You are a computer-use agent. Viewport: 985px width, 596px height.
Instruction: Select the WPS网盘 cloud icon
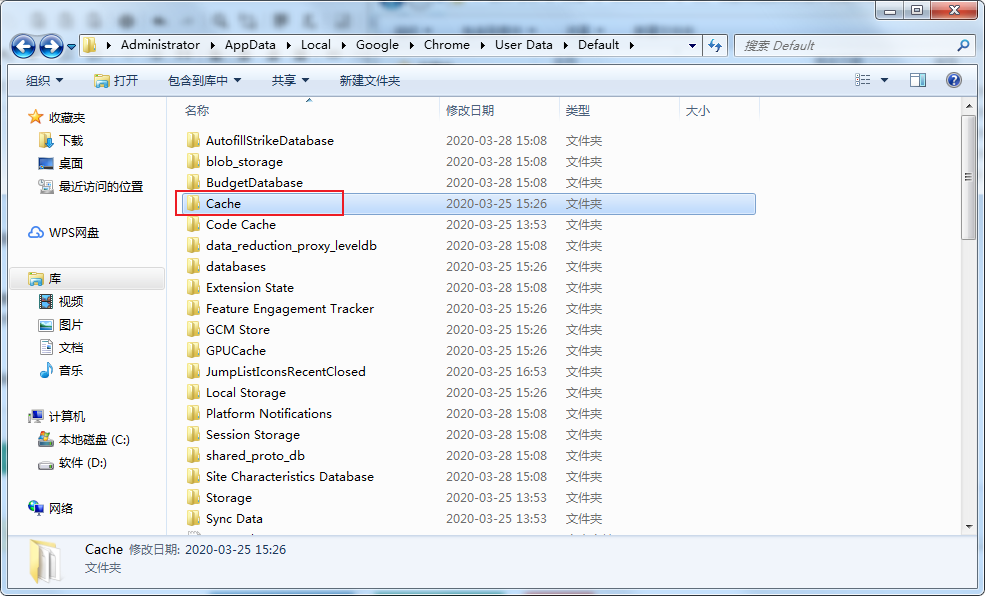[x=36, y=233]
